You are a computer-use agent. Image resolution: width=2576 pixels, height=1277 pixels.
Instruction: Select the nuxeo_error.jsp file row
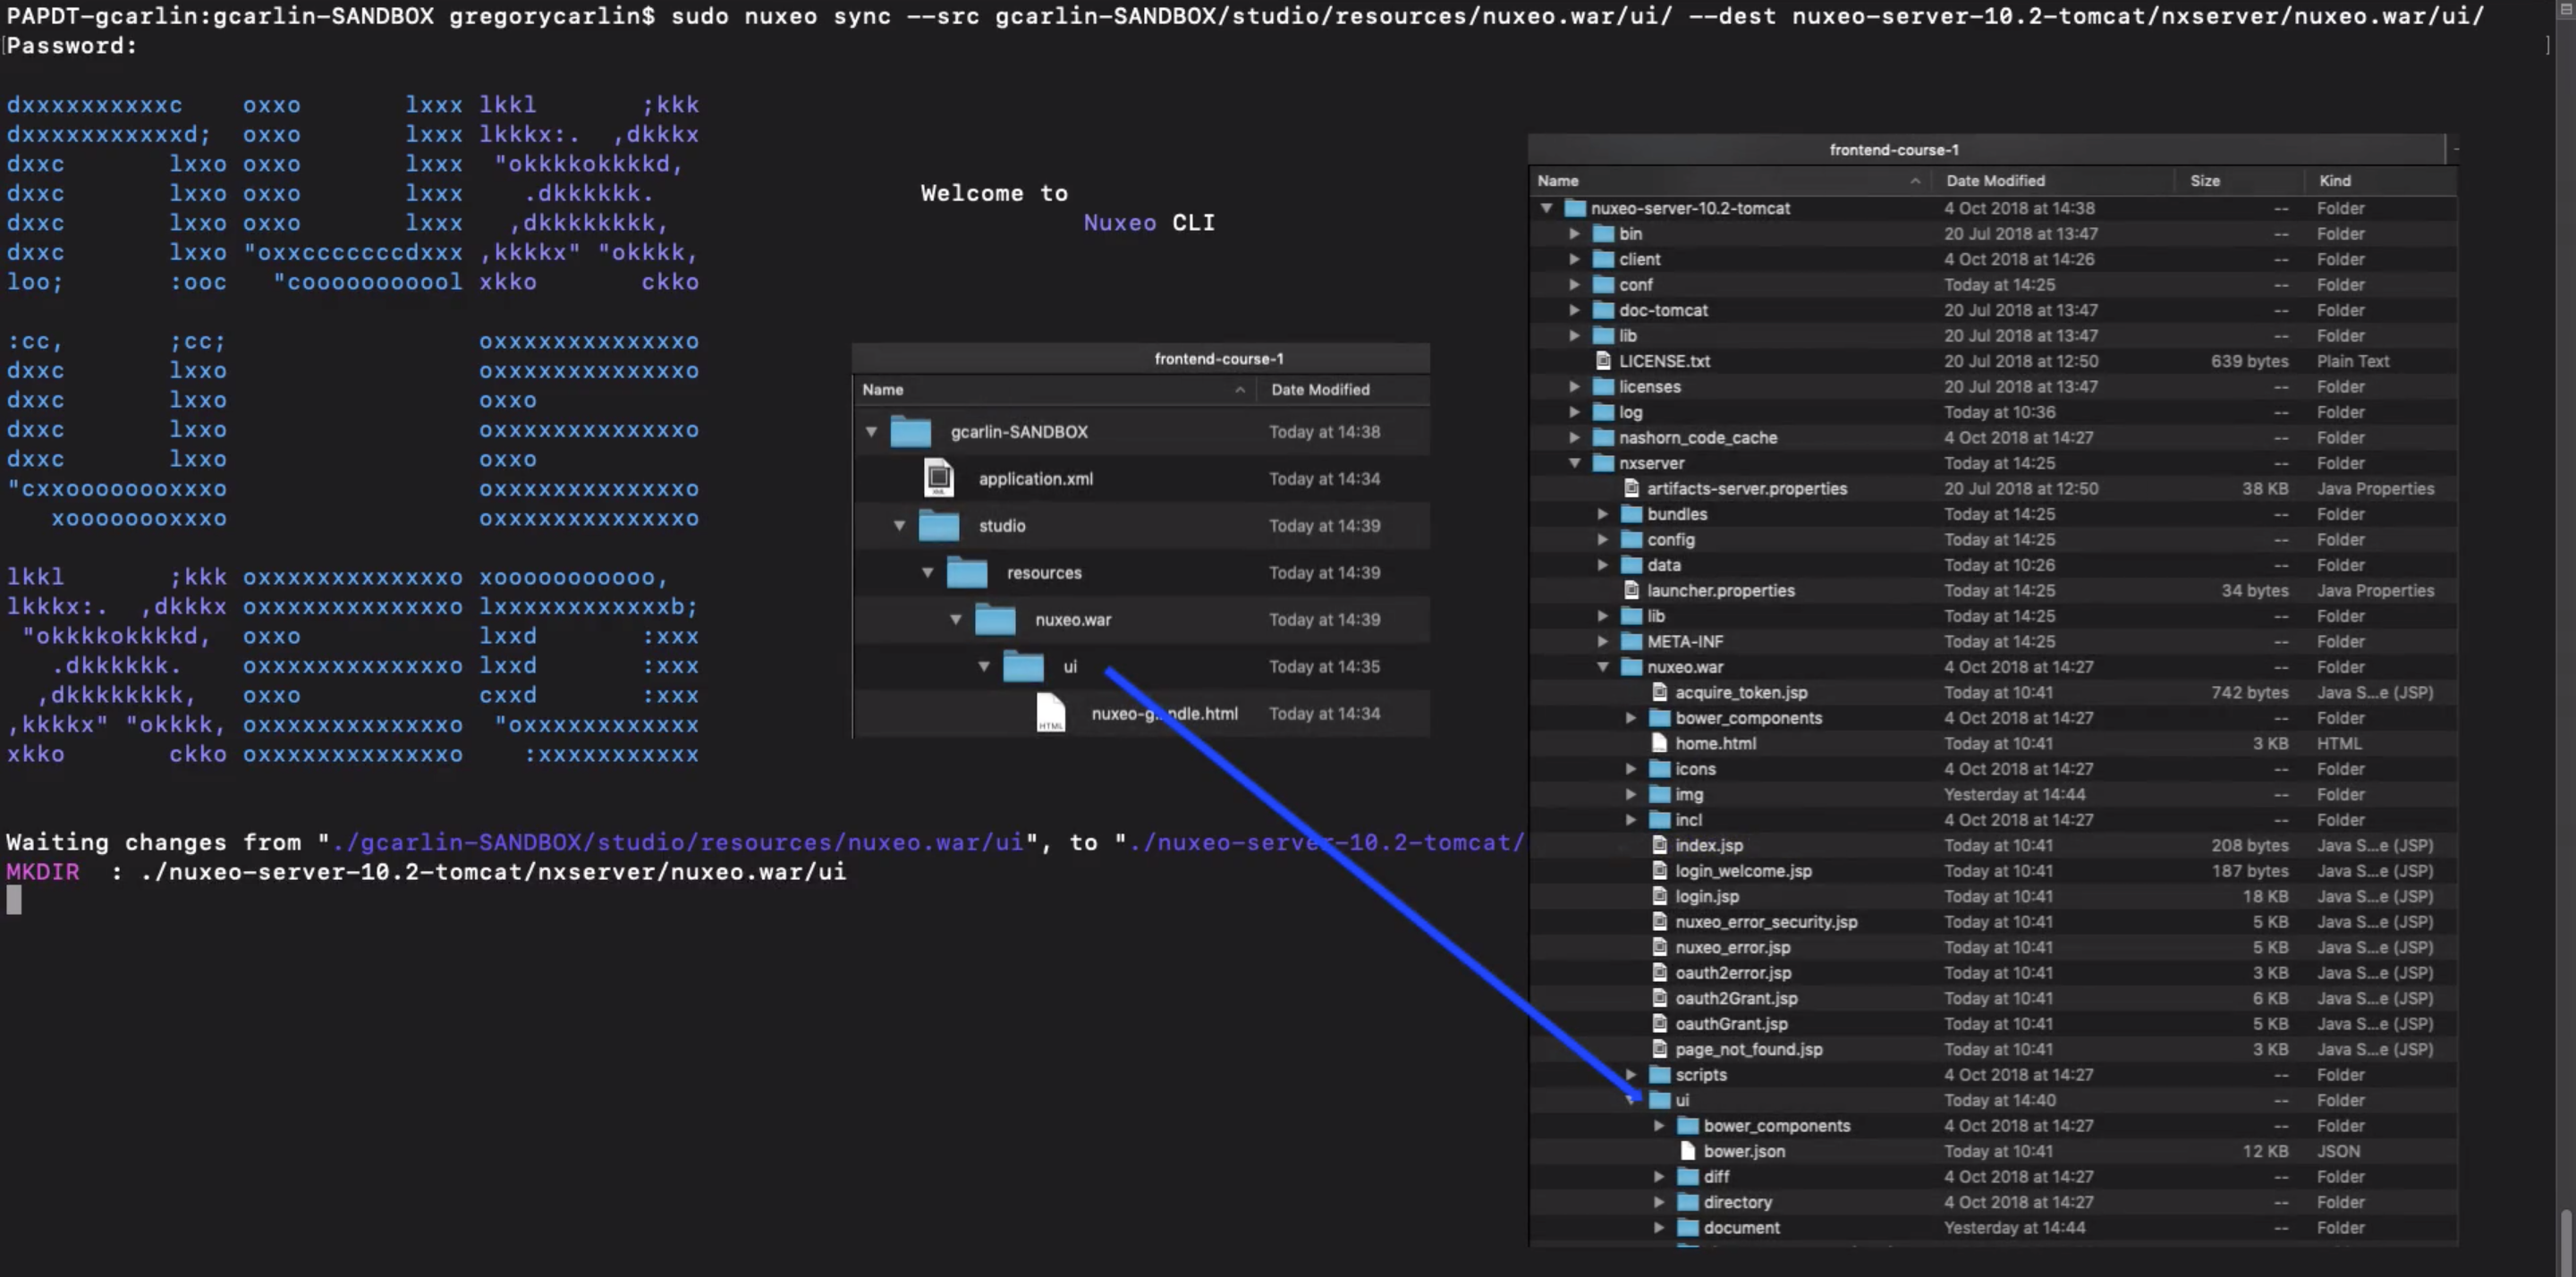1993,947
